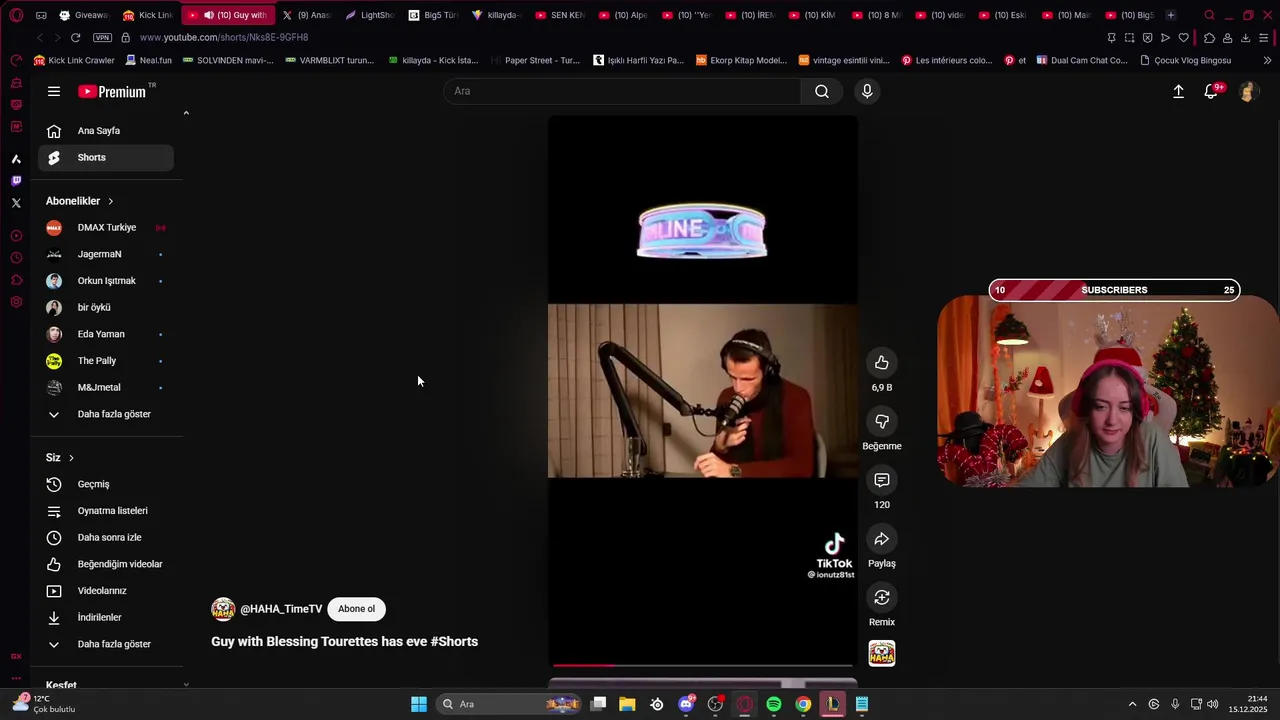This screenshot has height=720, width=1280.
Task: Click the VPN badge in address bar
Action: click(102, 37)
